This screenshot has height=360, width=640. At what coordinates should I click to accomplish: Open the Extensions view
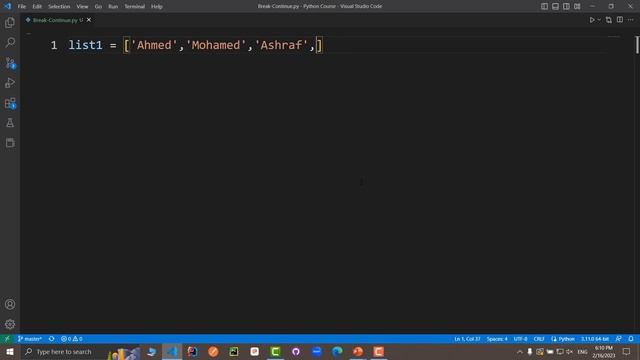pyautogui.click(x=10, y=103)
